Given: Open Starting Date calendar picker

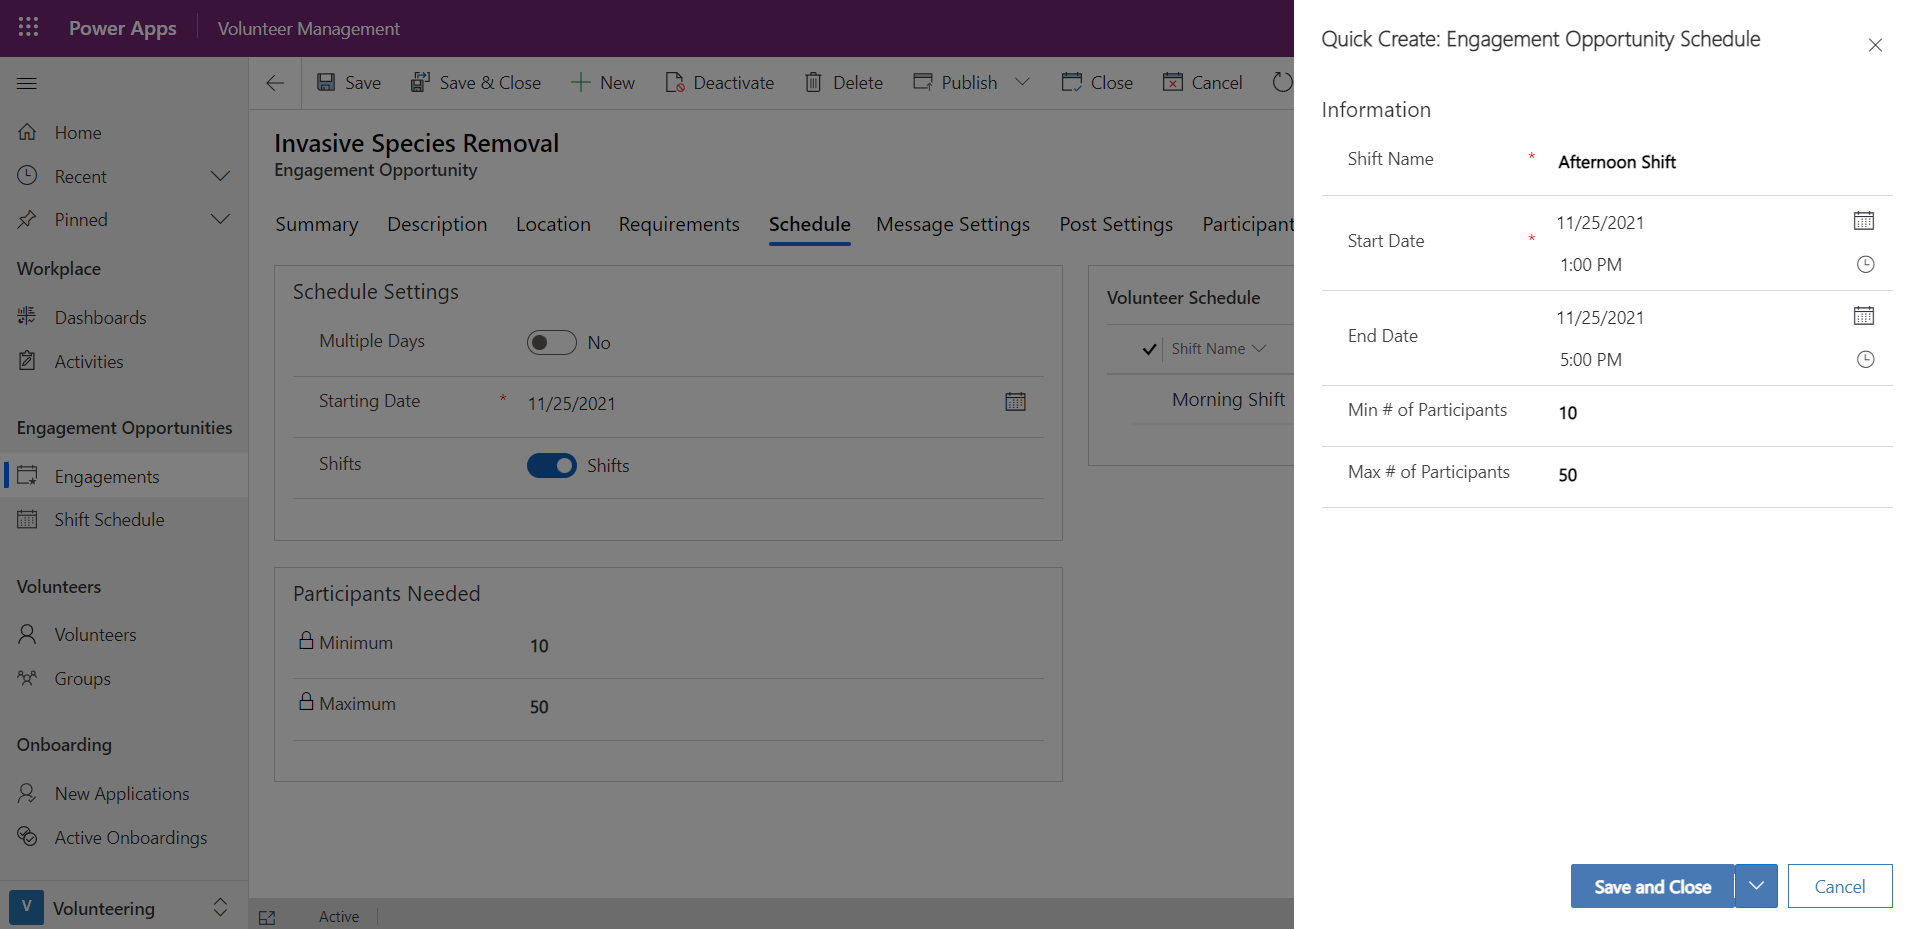Looking at the screenshot, I should tap(1015, 402).
